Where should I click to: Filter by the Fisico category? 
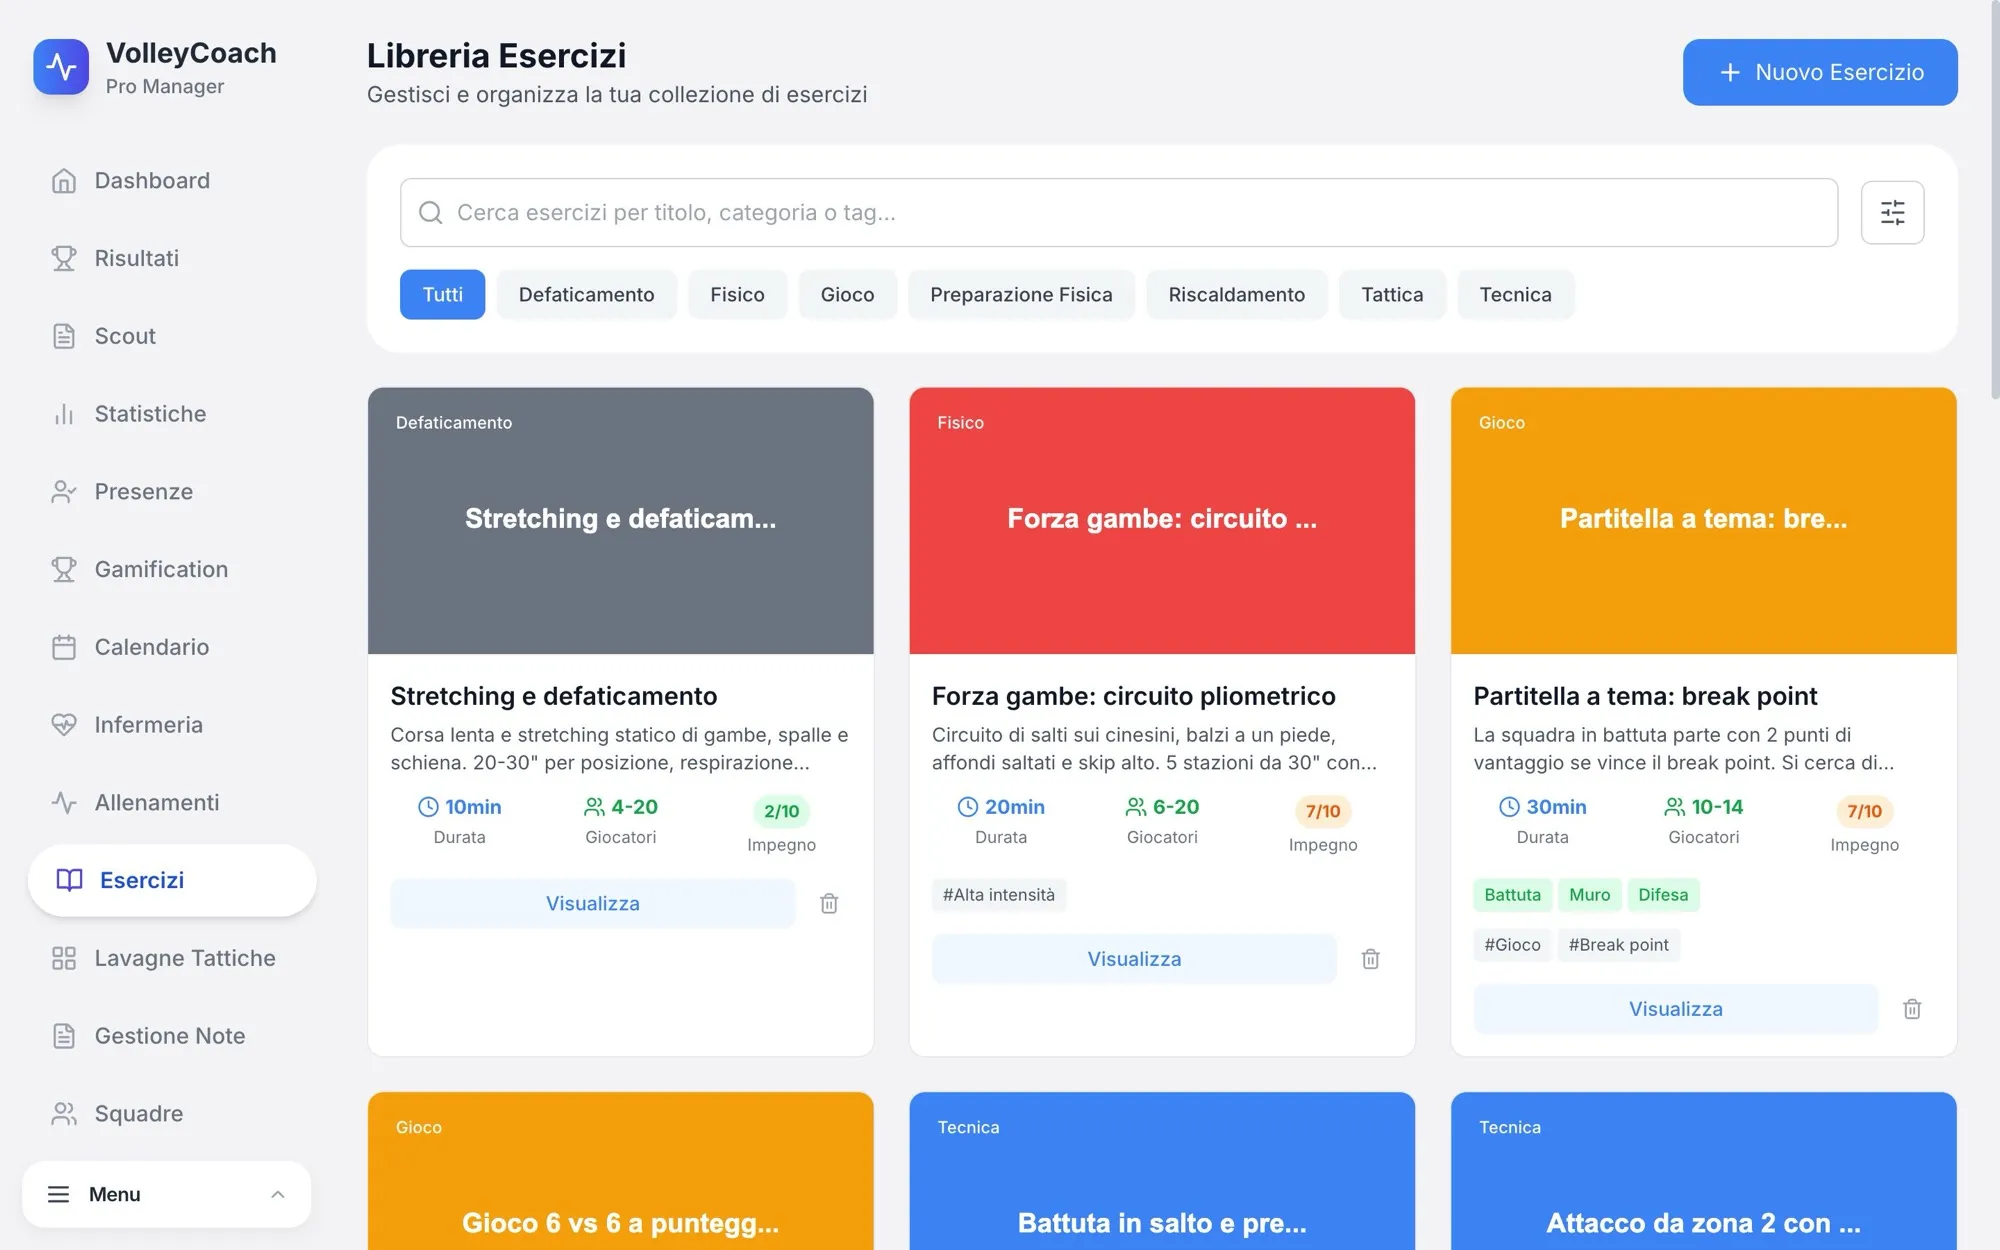click(737, 294)
